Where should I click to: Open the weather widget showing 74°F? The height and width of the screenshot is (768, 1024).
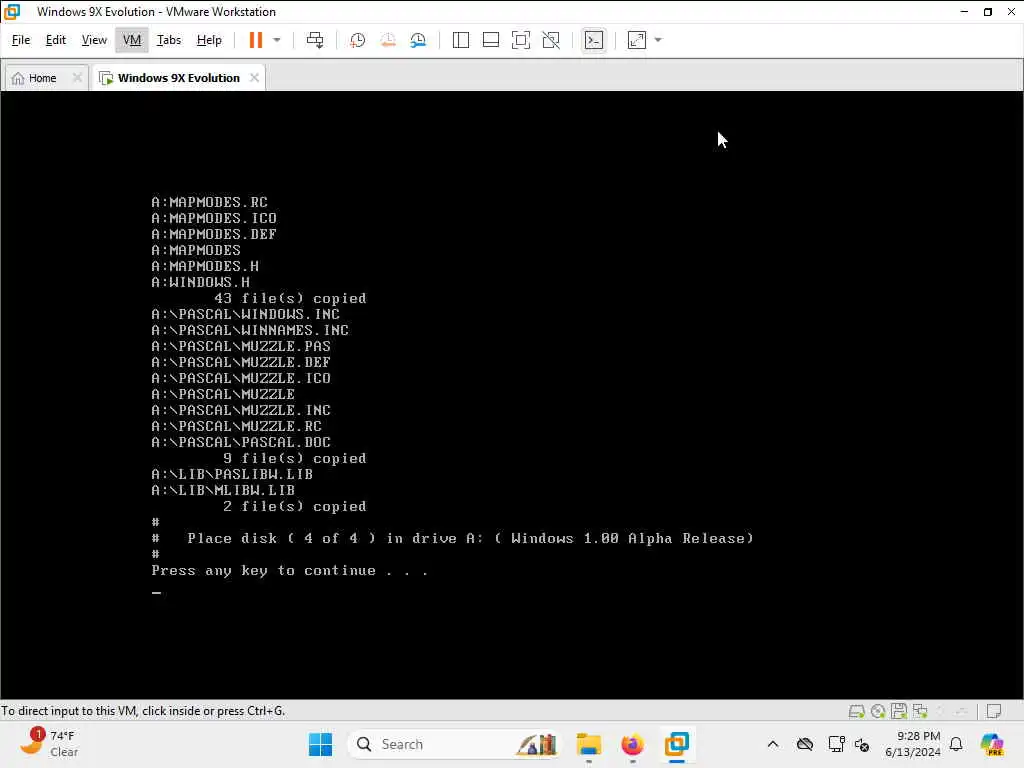click(x=49, y=744)
